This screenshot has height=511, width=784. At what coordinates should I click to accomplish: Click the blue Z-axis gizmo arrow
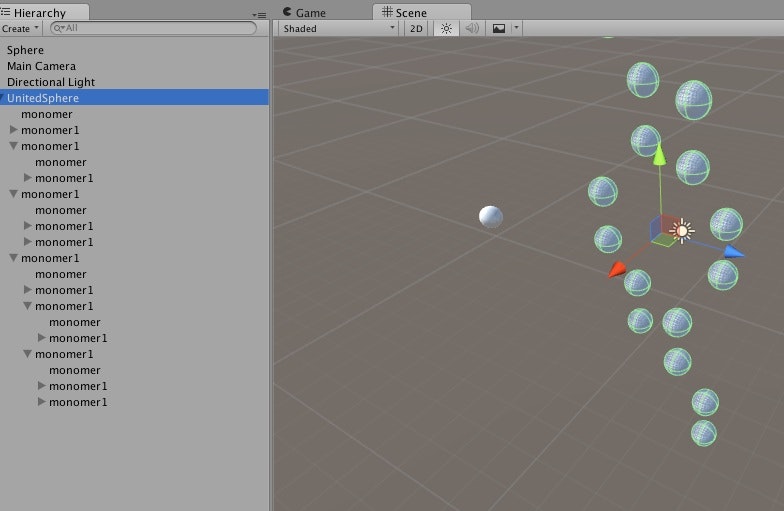734,252
